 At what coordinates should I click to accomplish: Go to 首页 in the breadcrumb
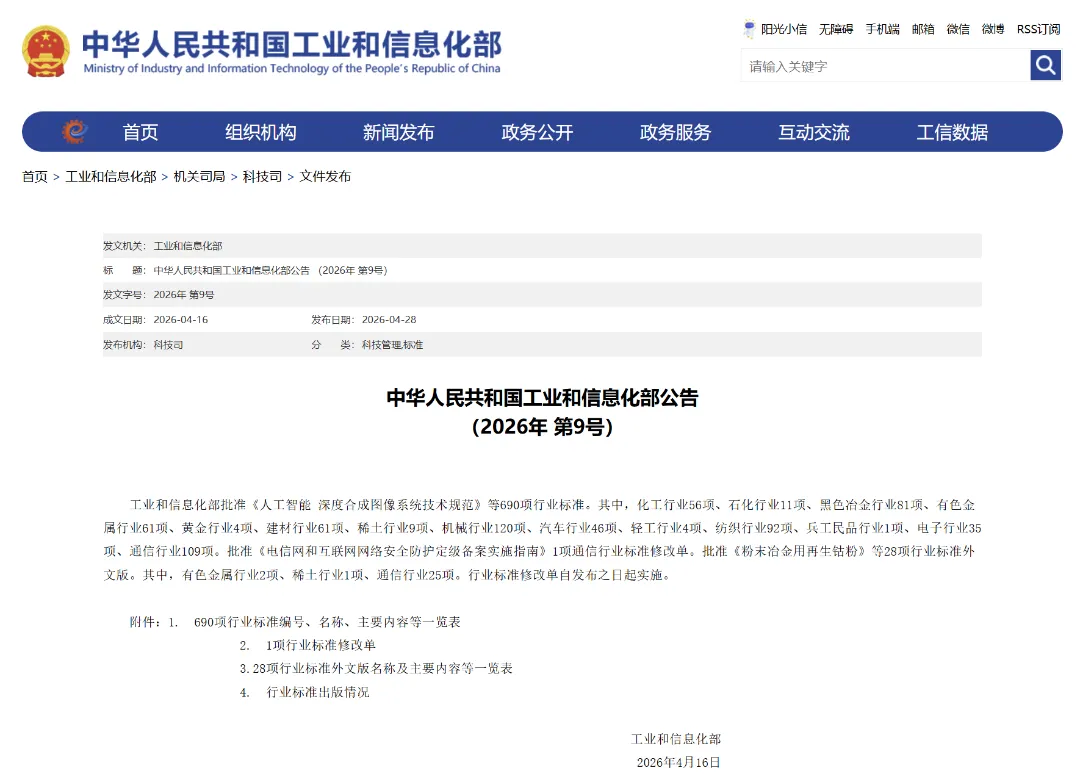point(34,177)
